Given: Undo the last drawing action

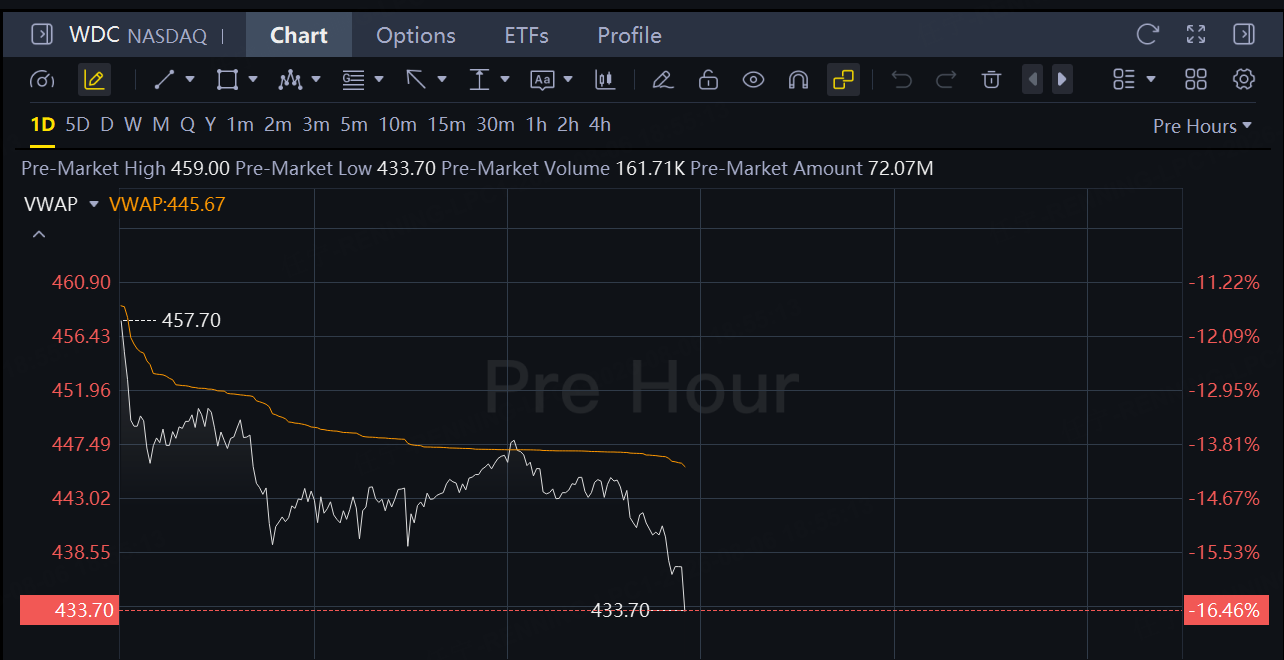Looking at the screenshot, I should tap(902, 79).
